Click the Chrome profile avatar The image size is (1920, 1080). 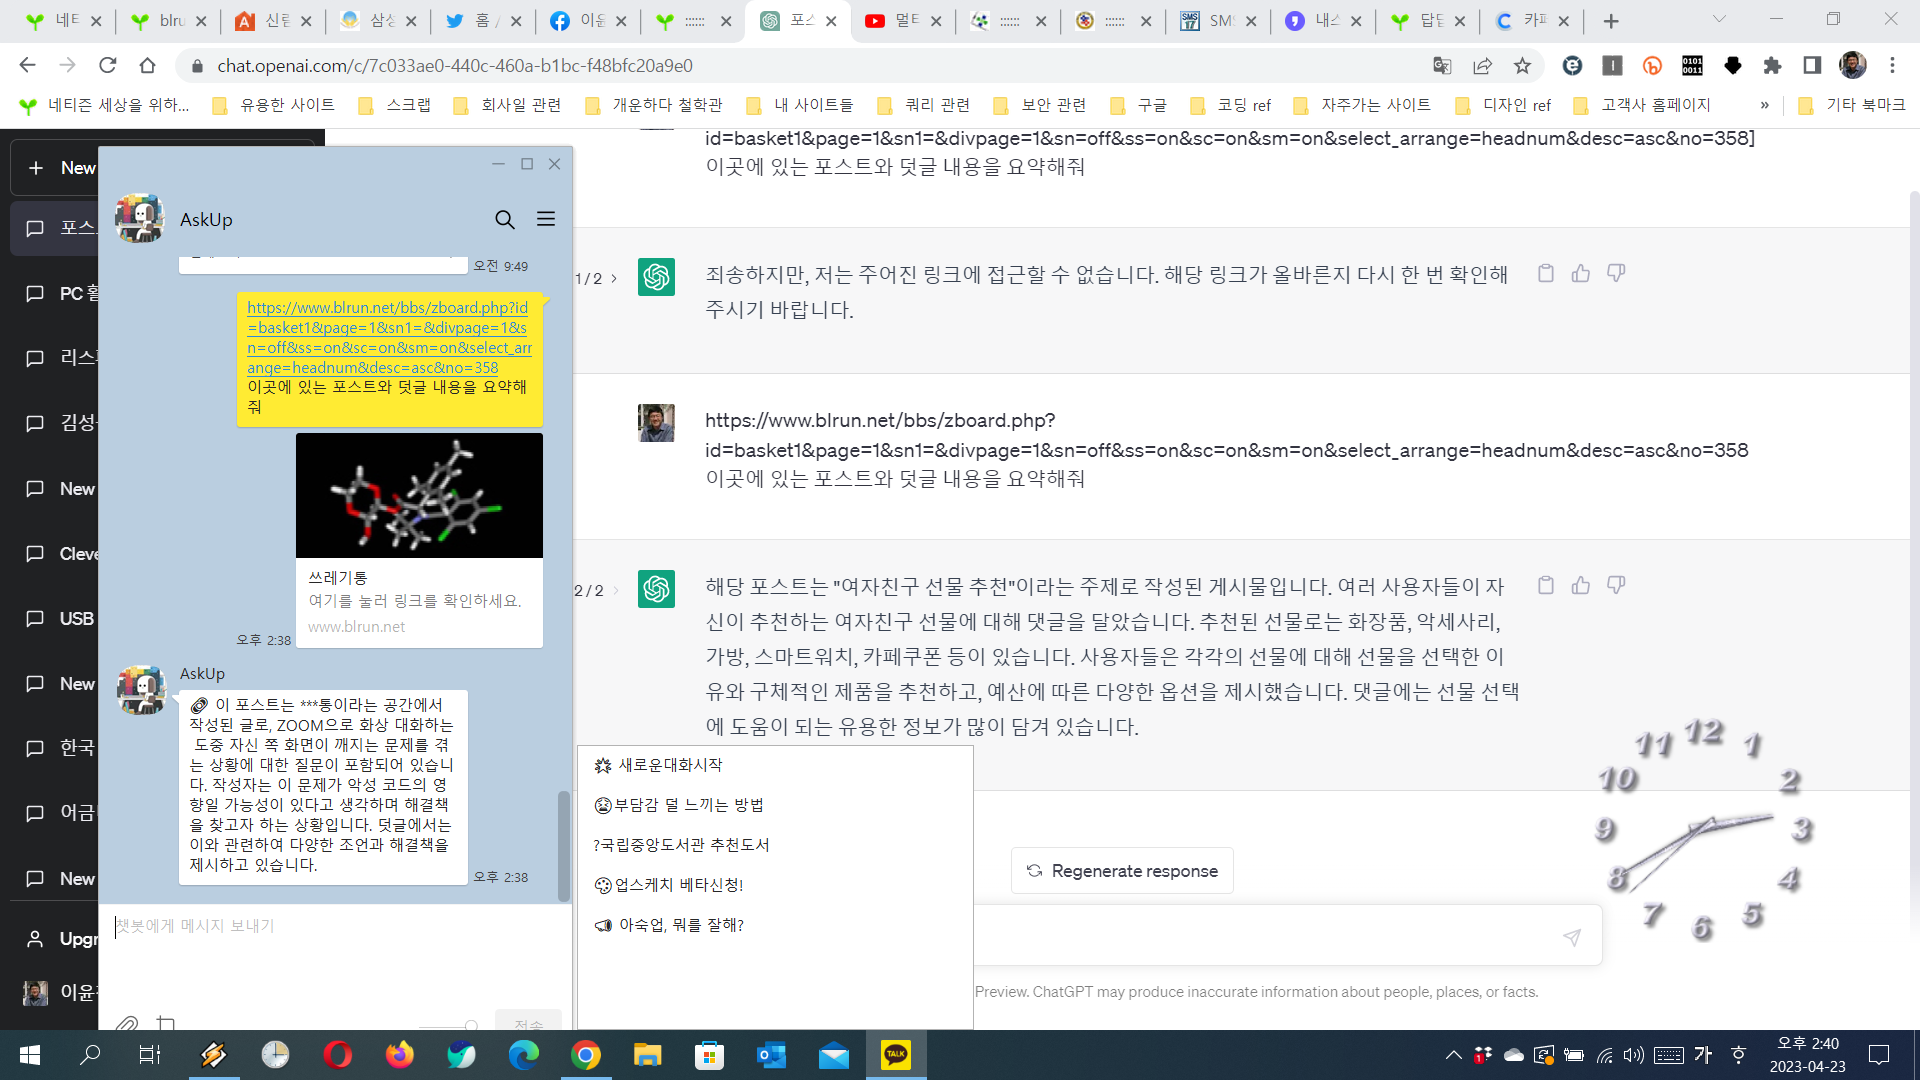pos(1852,65)
